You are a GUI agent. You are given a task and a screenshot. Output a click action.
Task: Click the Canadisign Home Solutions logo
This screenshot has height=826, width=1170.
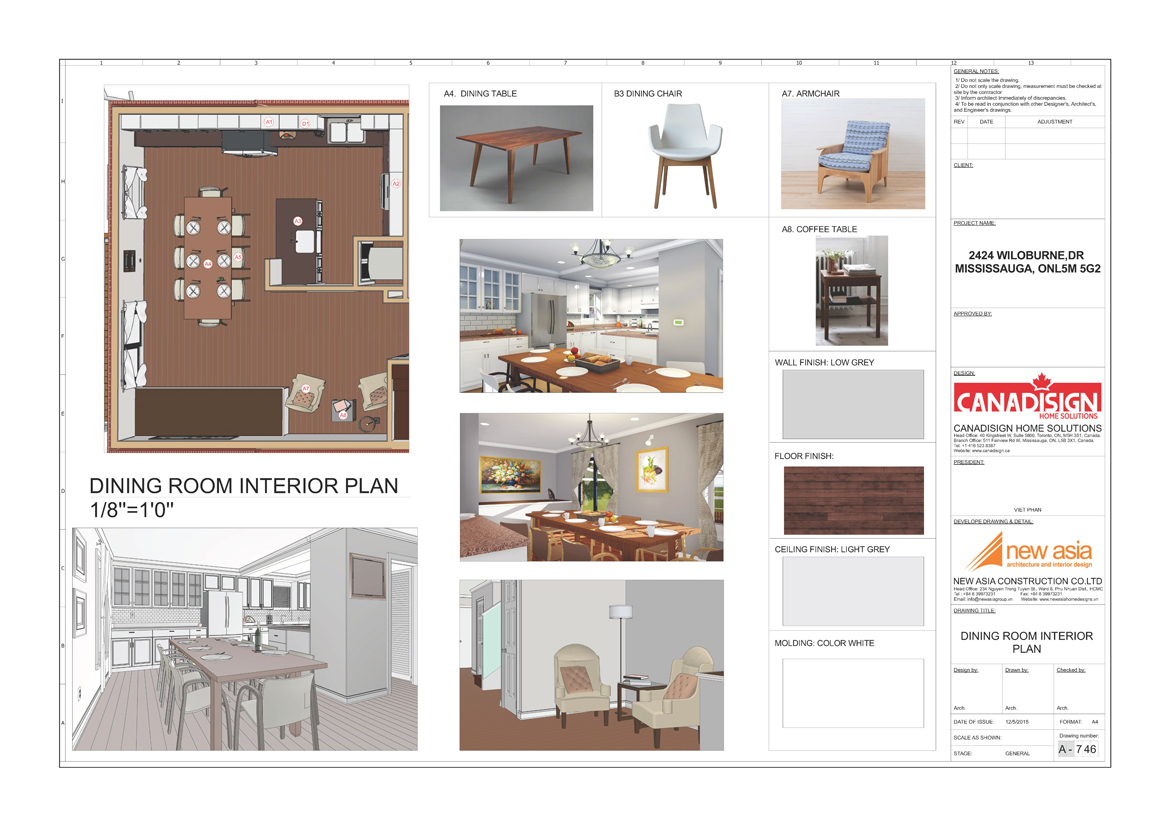[1027, 400]
